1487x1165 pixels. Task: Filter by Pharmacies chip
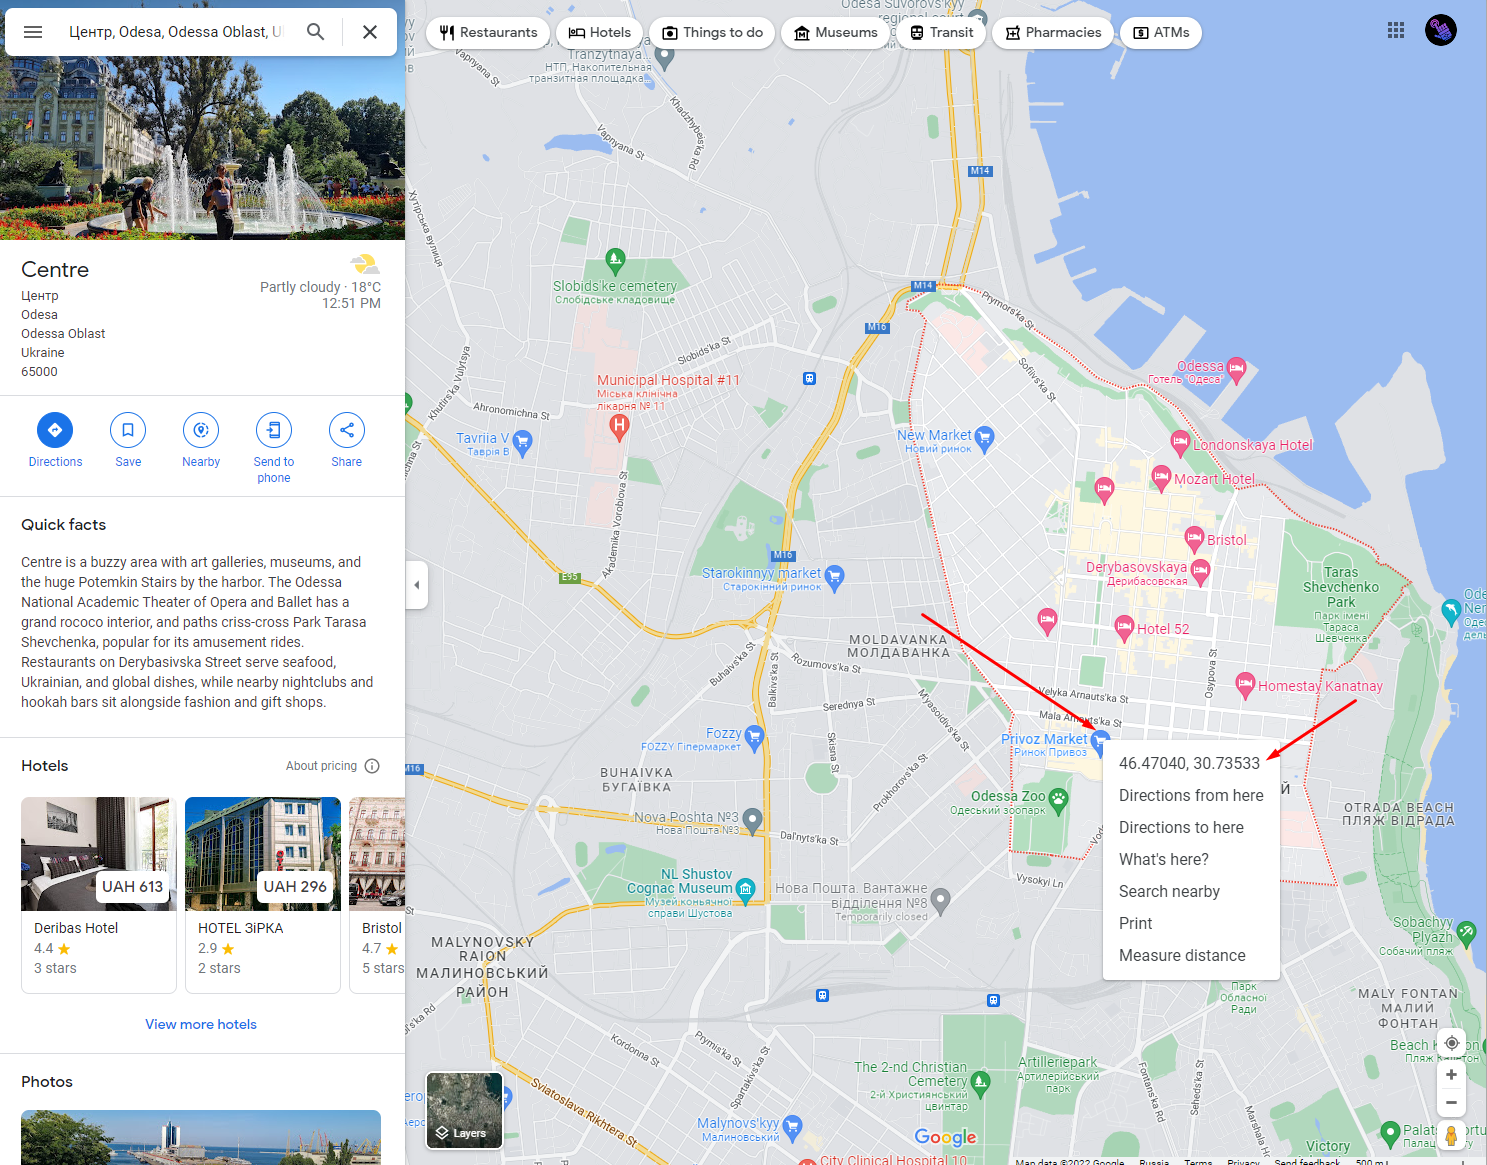click(x=1053, y=32)
